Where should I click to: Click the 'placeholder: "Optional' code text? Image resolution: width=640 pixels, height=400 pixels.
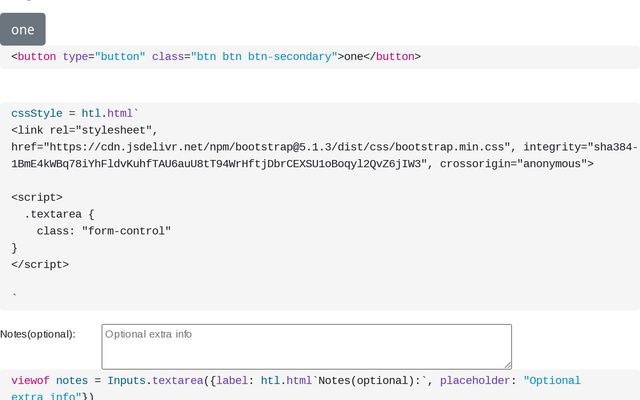(510, 380)
